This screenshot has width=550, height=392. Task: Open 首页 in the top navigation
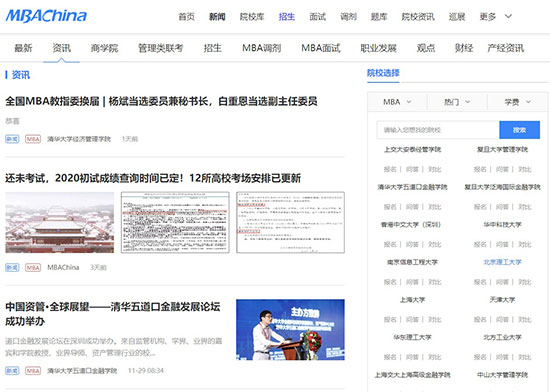pos(186,16)
